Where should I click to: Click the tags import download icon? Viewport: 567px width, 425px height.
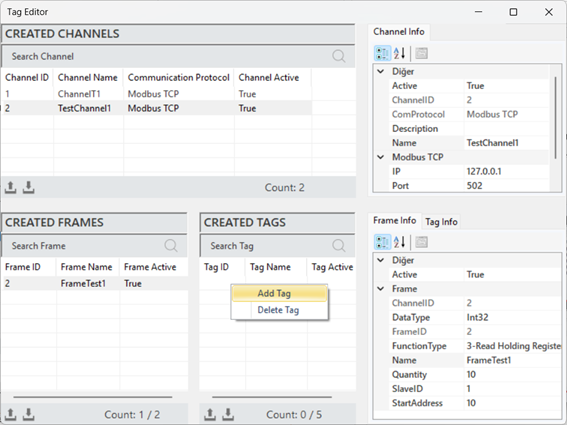(x=228, y=414)
